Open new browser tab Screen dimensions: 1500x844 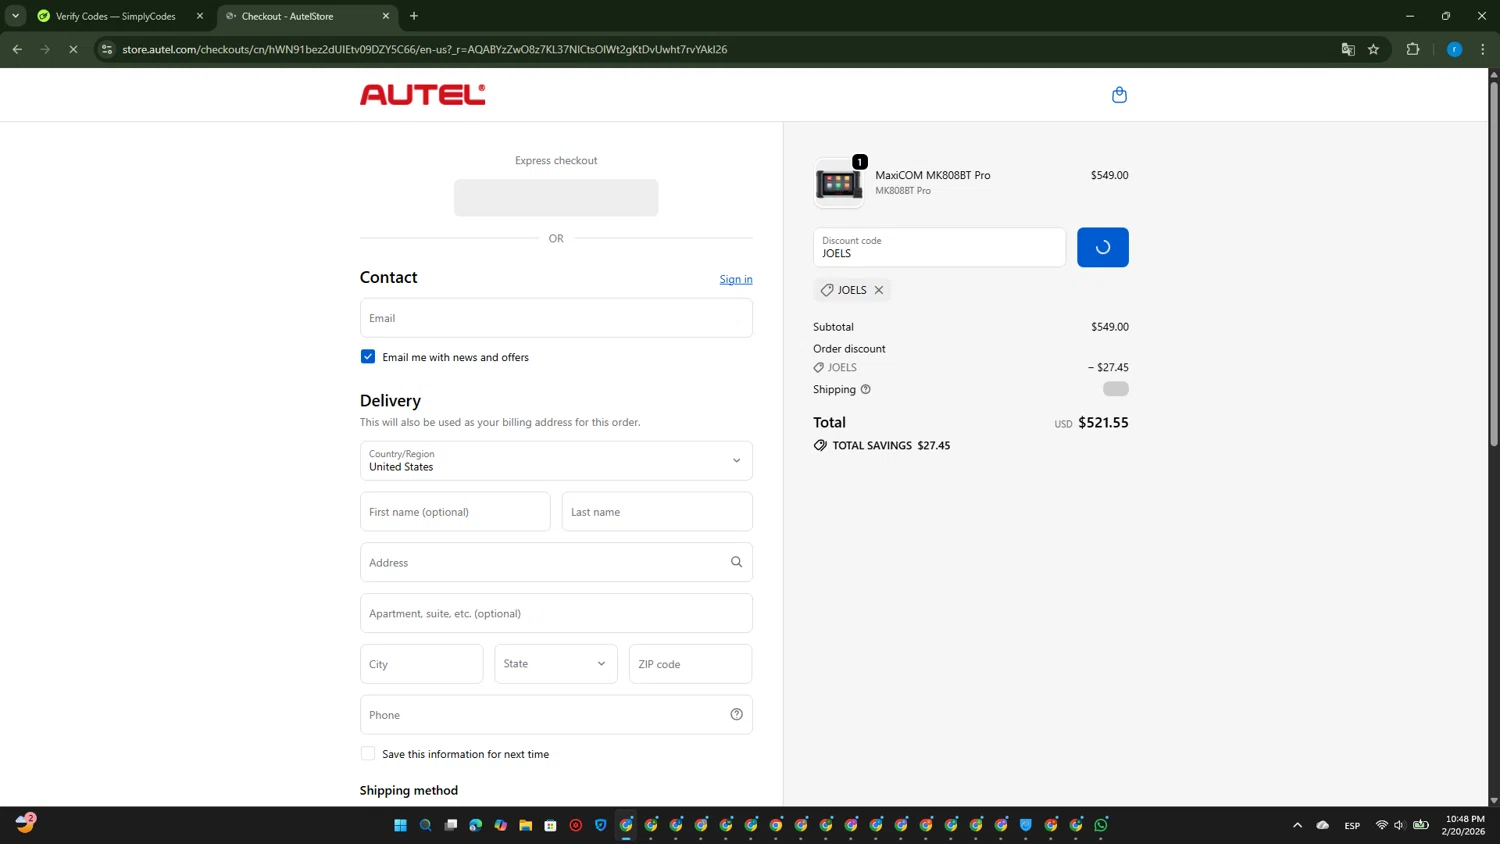pos(414,16)
